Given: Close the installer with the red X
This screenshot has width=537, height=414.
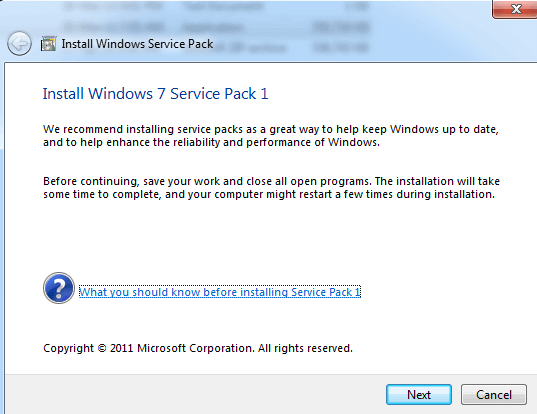Looking at the screenshot, I should 515,9.
